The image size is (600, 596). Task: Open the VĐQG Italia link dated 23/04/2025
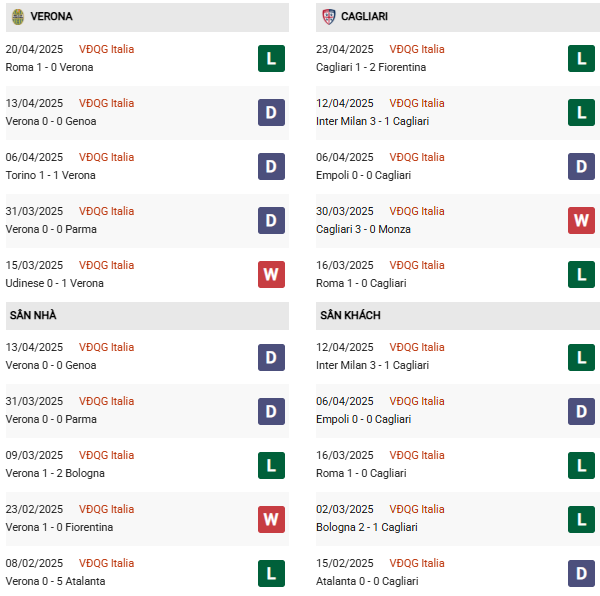point(418,49)
